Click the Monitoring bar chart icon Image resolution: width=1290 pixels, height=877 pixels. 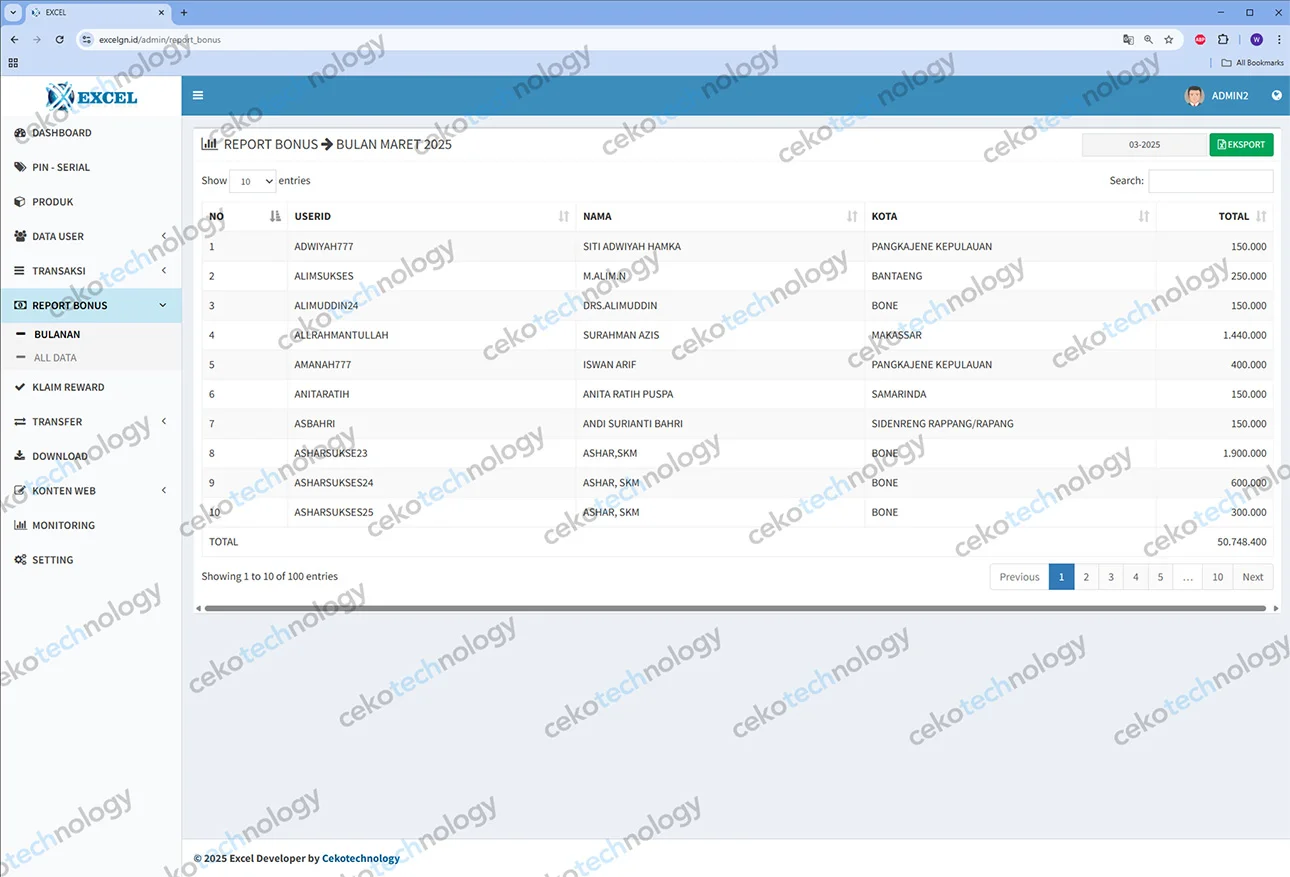pyautogui.click(x=20, y=525)
